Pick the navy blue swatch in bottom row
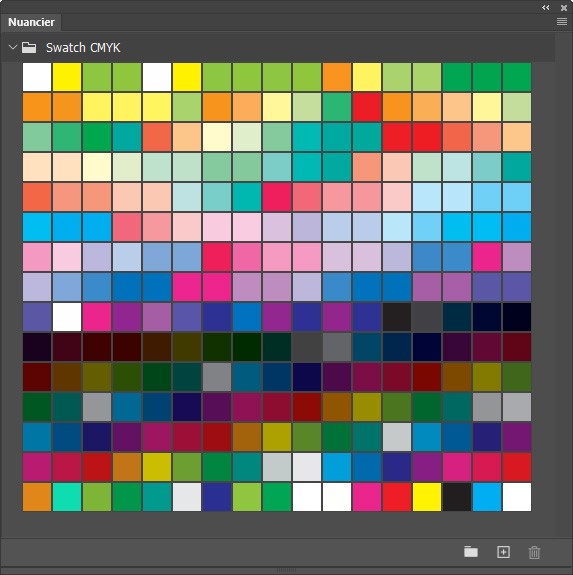This screenshot has width=573, height=575. 217,497
